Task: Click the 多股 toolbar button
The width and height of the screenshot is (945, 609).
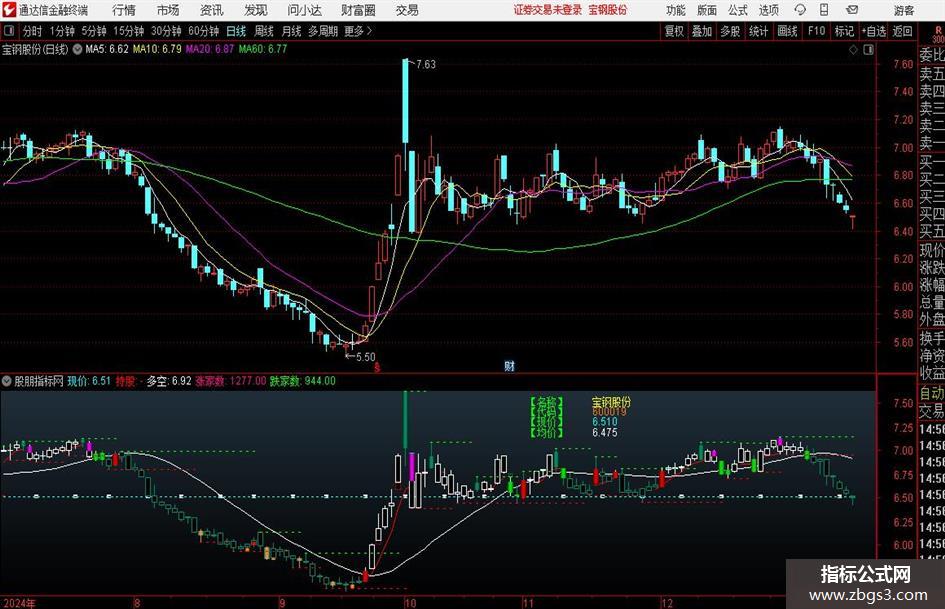Action: click(x=730, y=31)
